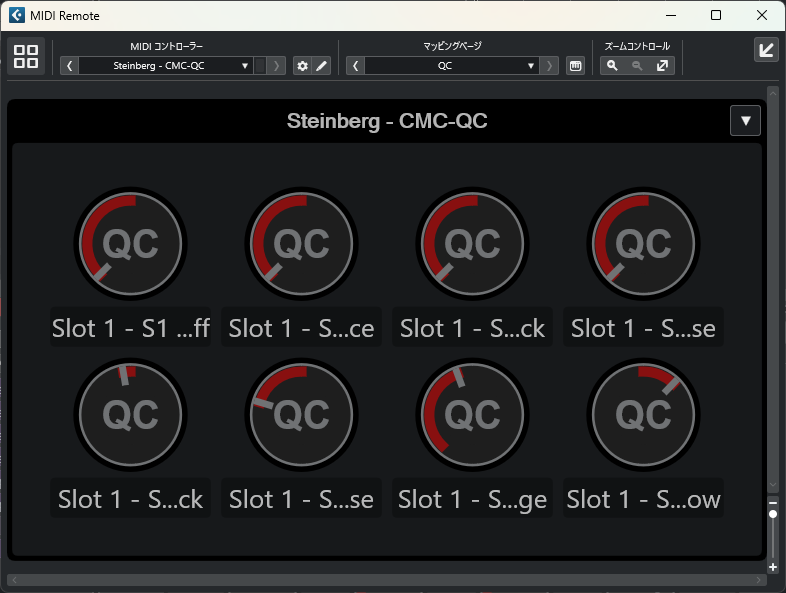Click the 'Steinberg - CMC-QC' surface title
Viewport: 786px width, 593px height.
pos(386,121)
